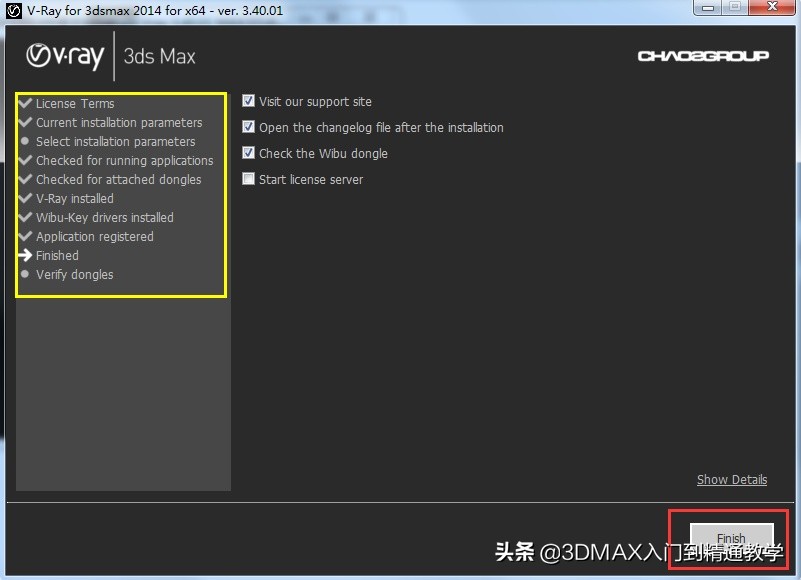Minimize the V-Ray installer window
Screen dimensions: 801x580
pos(708,8)
